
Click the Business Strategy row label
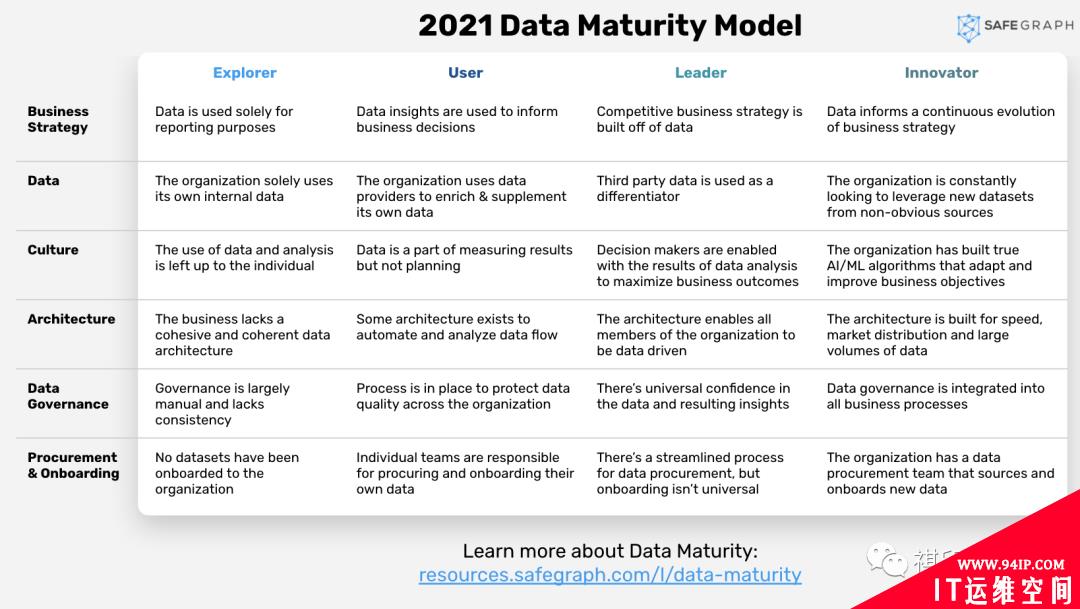pos(58,119)
